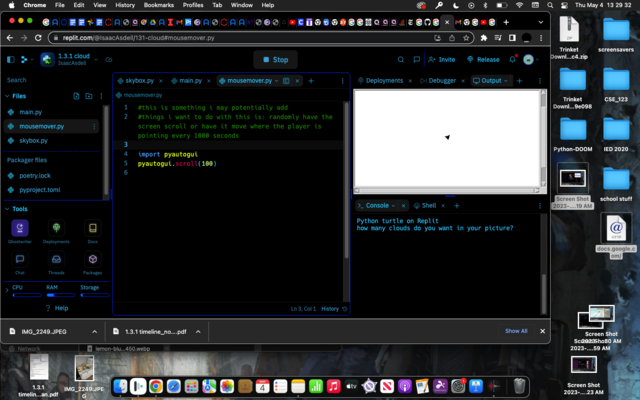Screen dimensions: 640x400
Task: Select mousemover.py in the file tree
Action: 51,127
